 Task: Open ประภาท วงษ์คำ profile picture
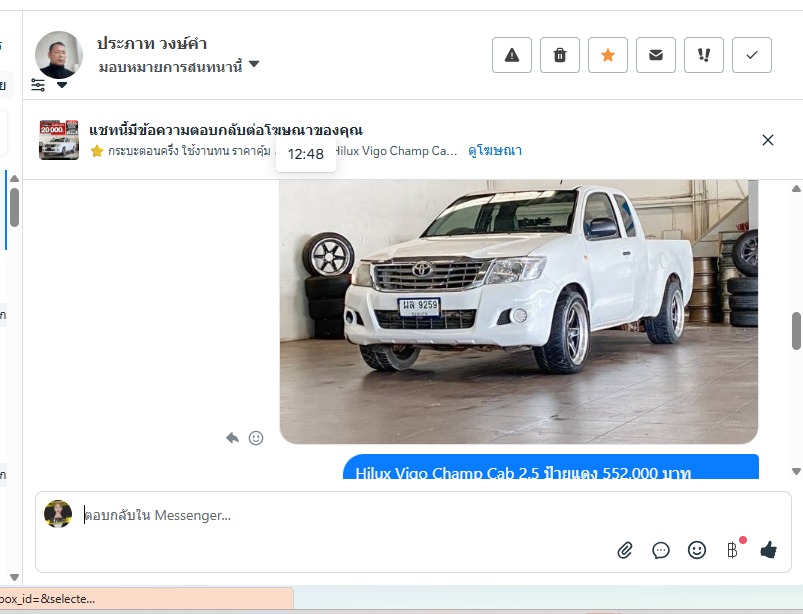click(x=59, y=55)
